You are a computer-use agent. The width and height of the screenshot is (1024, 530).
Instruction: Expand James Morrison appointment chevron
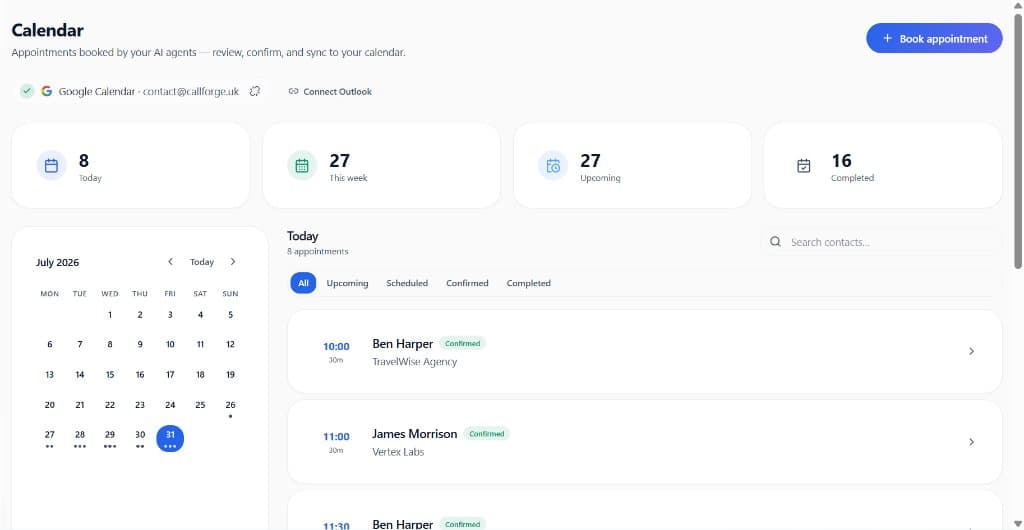(971, 442)
